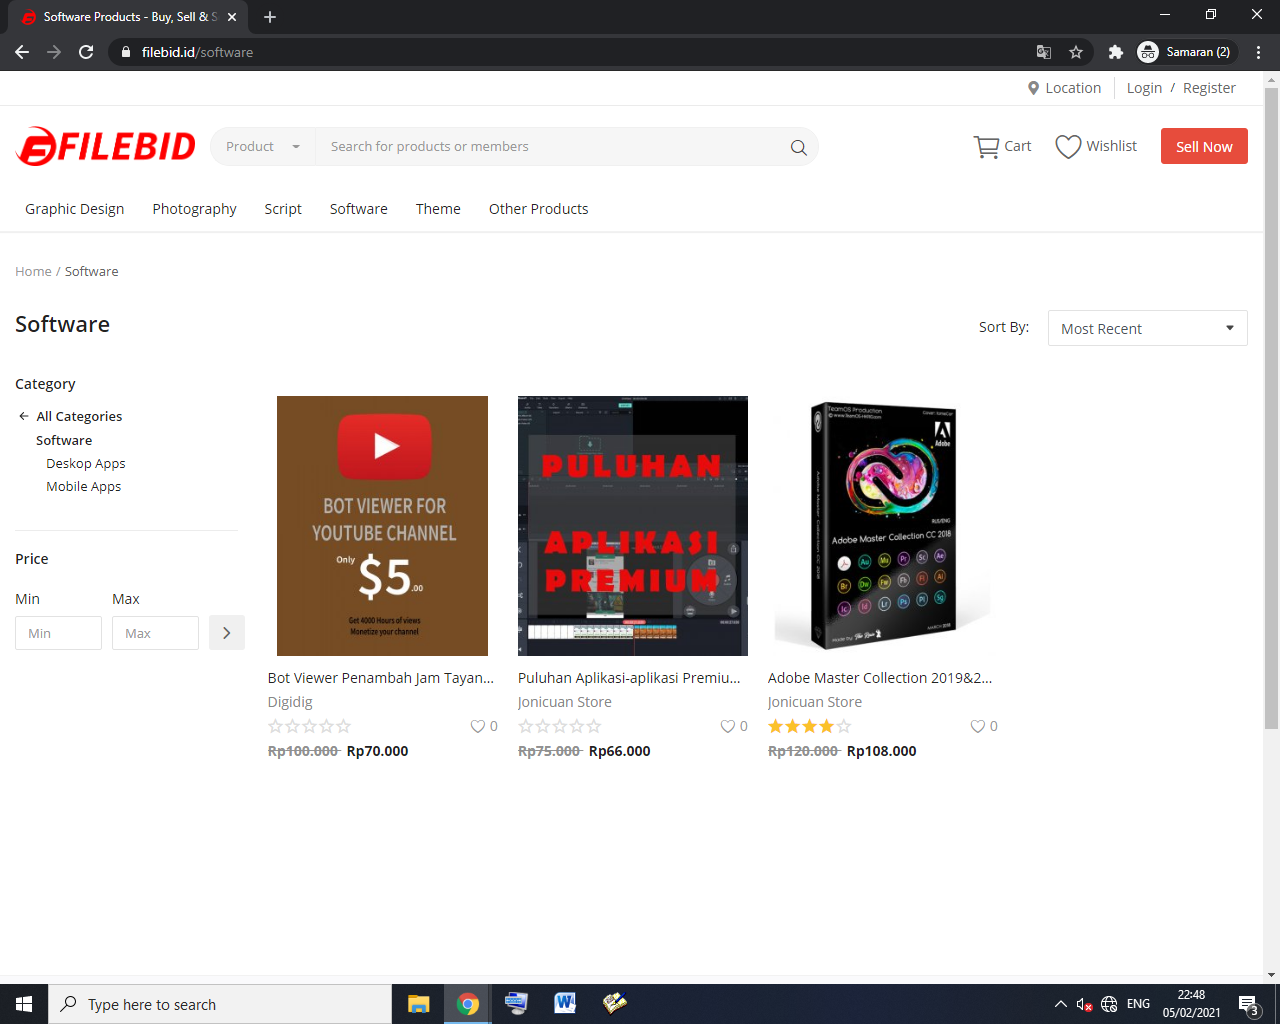Click the Windows taskbar search box
1280x1024 pixels.
click(x=220, y=1004)
